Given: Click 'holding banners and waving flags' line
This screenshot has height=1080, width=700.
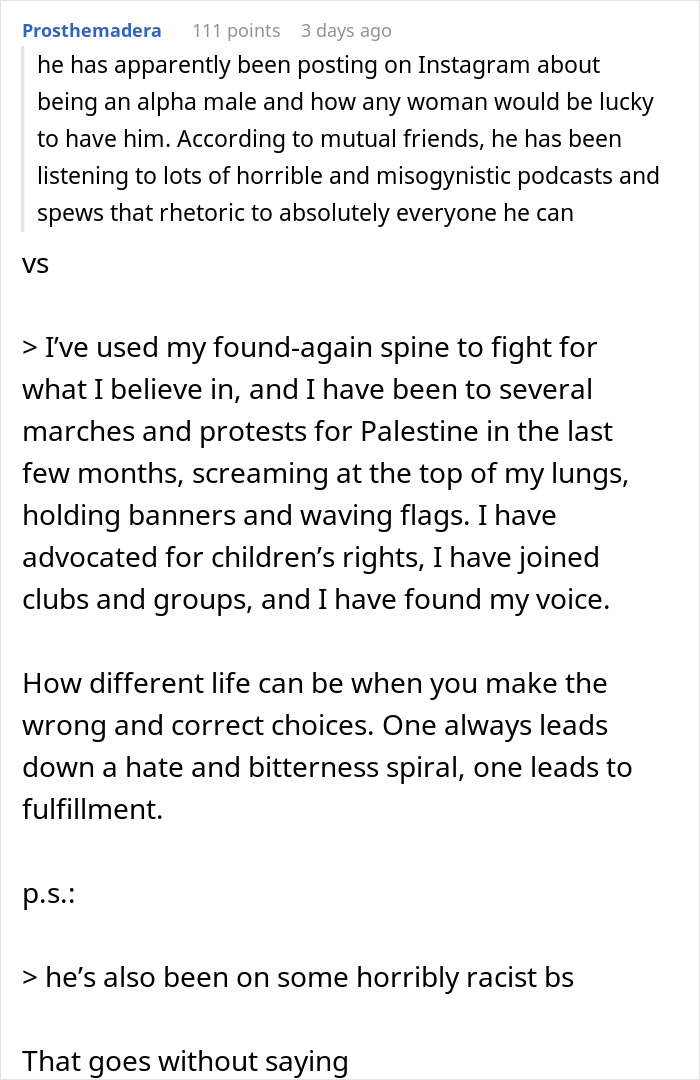Looking at the screenshot, I should point(289,515).
